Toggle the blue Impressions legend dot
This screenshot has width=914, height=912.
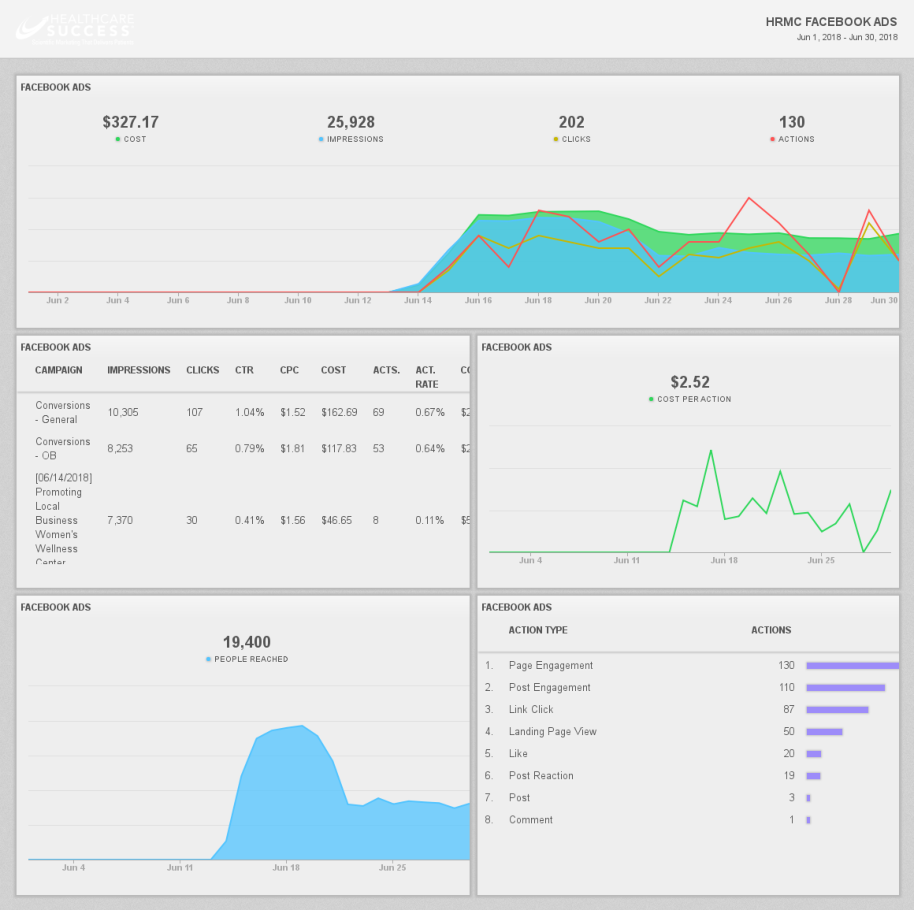321,139
